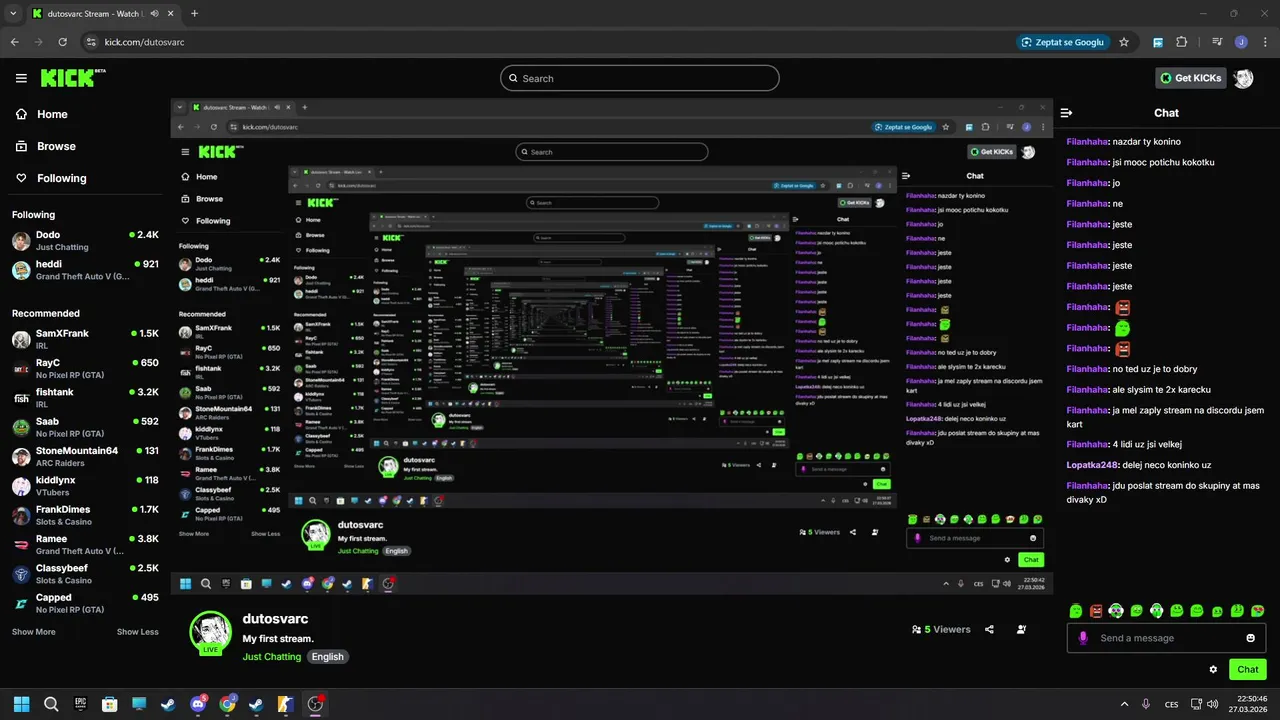Open the SamXFrank recommended channel
This screenshot has width=1280, height=720.
(x=85, y=339)
